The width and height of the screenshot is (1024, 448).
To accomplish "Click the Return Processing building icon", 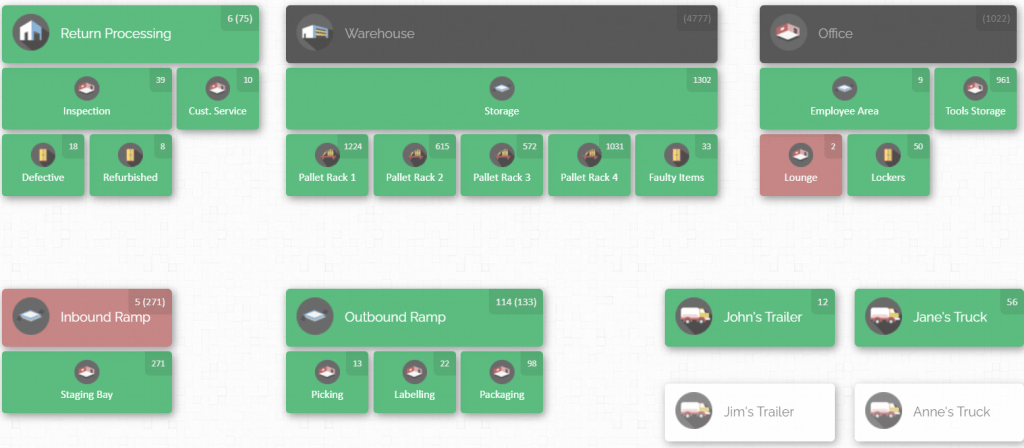I will click(x=31, y=33).
